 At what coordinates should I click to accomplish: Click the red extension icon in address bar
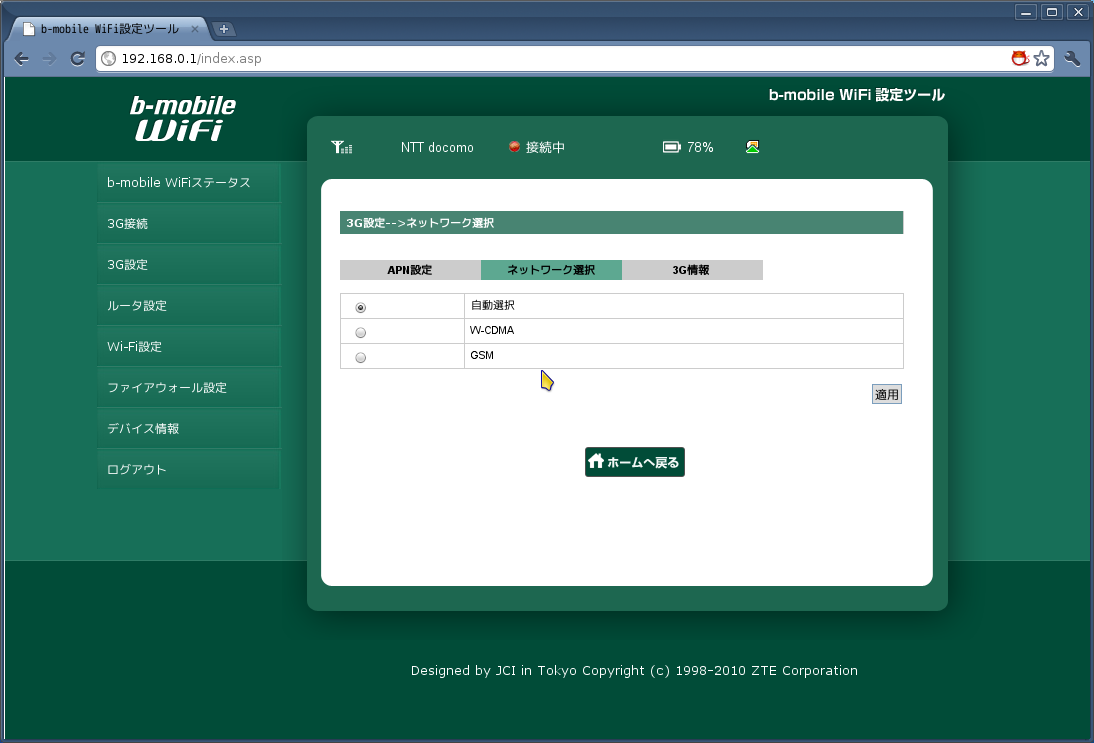click(x=1020, y=59)
